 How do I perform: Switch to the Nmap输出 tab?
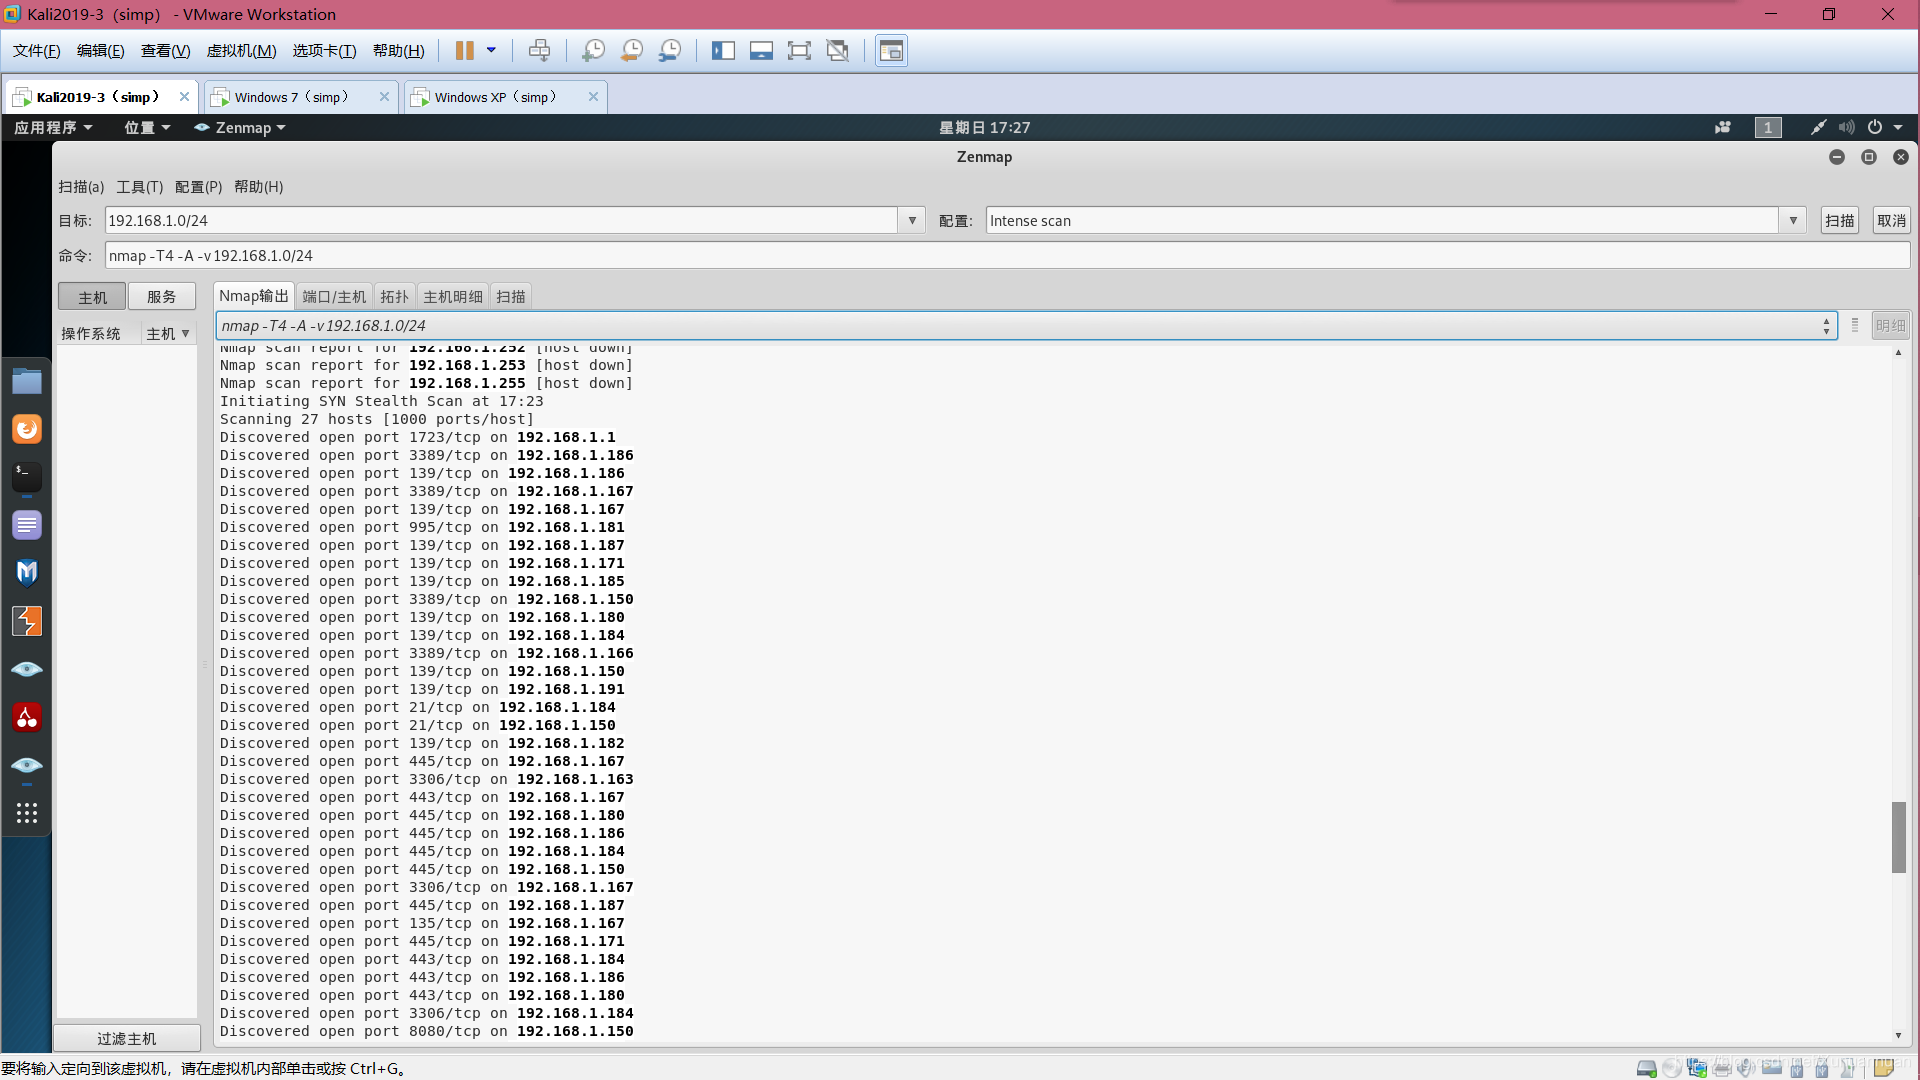(x=254, y=296)
